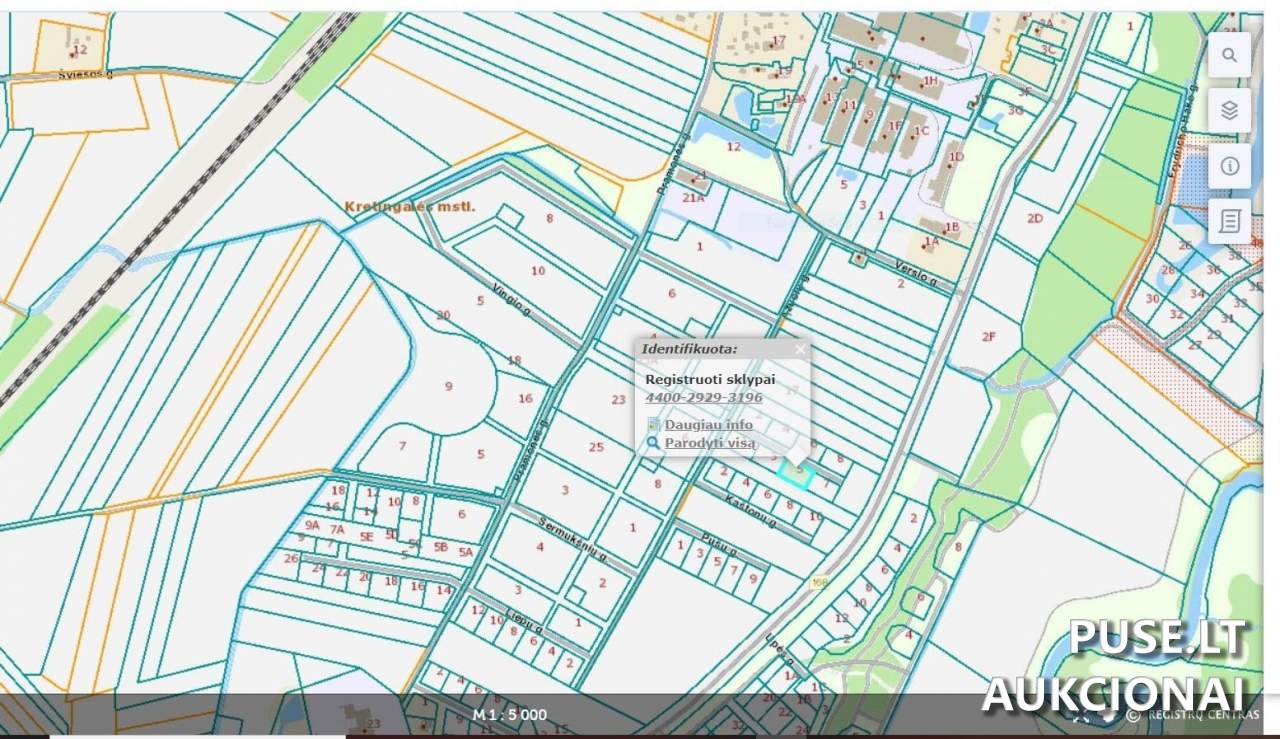Click the magnifier icon beside Parodyti visą
Screen dimensions: 1280x739
(x=654, y=443)
